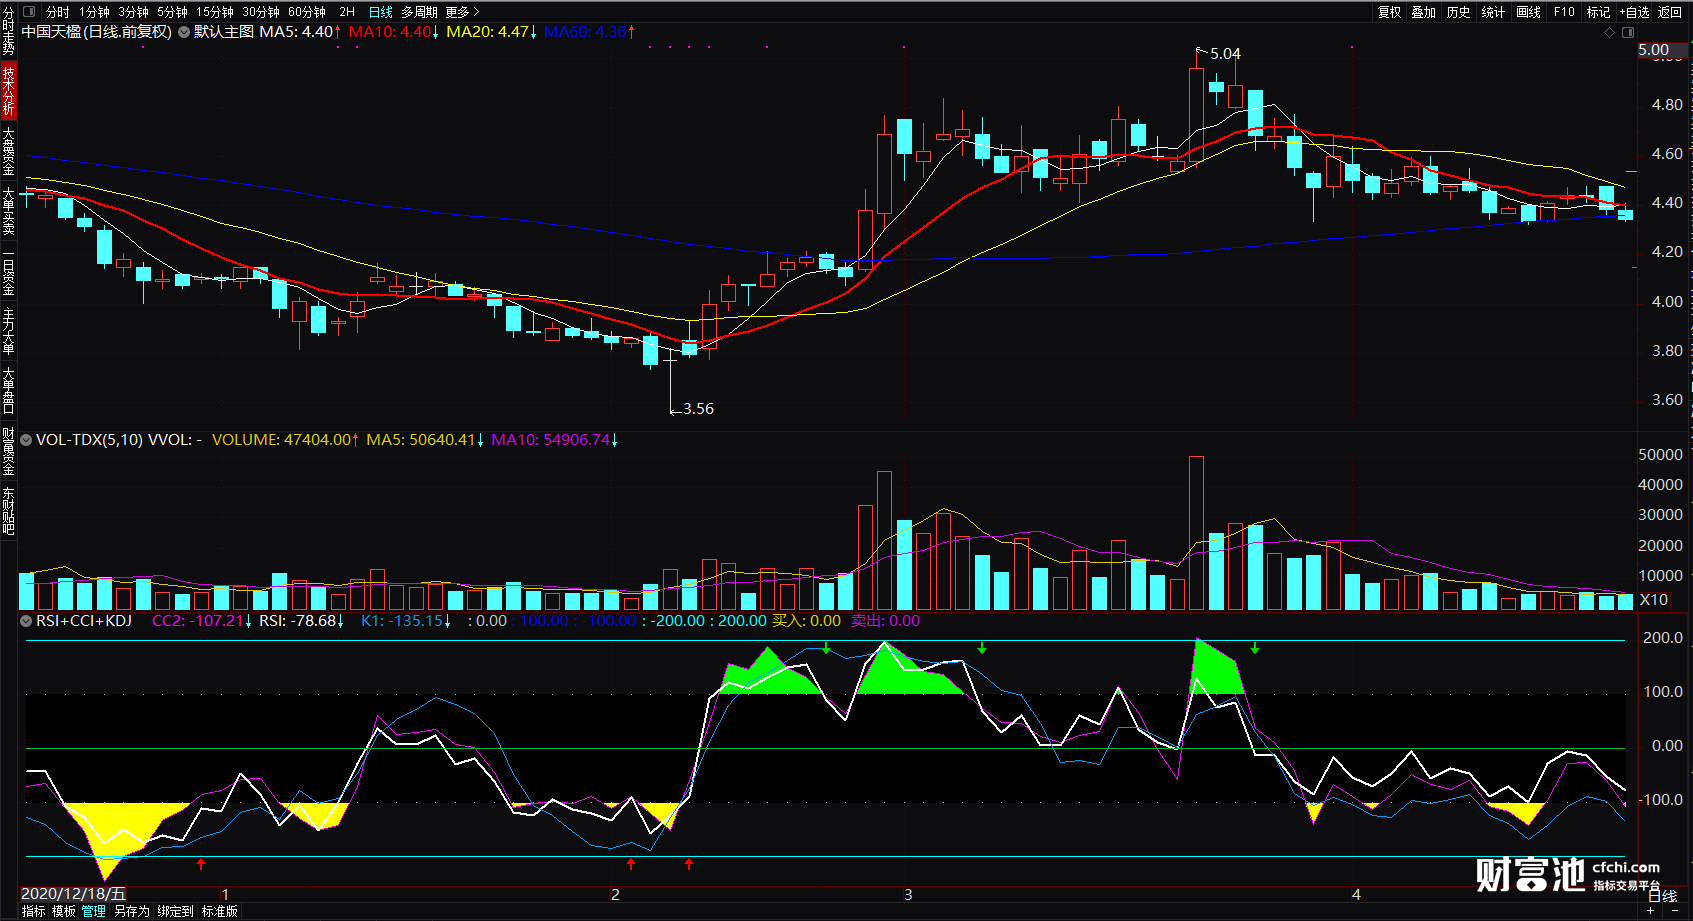Click the 指标 indicator tab at bottom
This screenshot has height=921, width=1693.
pyautogui.click(x=33, y=911)
